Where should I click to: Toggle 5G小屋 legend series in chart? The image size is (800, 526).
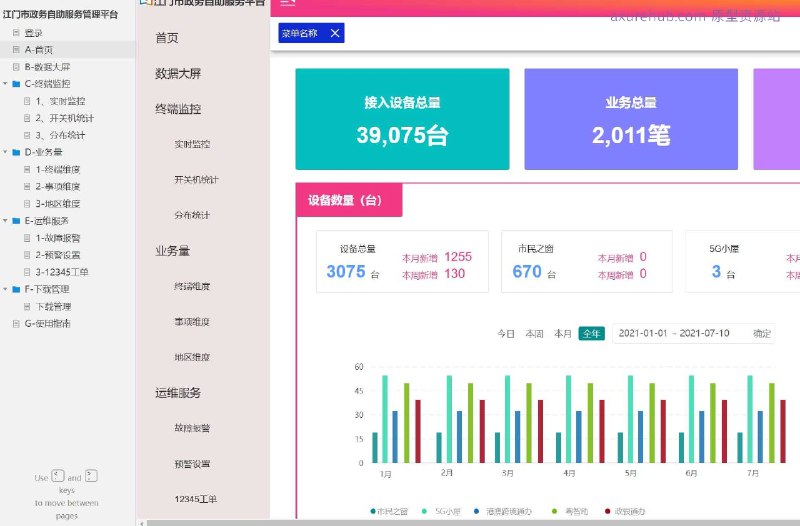coord(442,511)
